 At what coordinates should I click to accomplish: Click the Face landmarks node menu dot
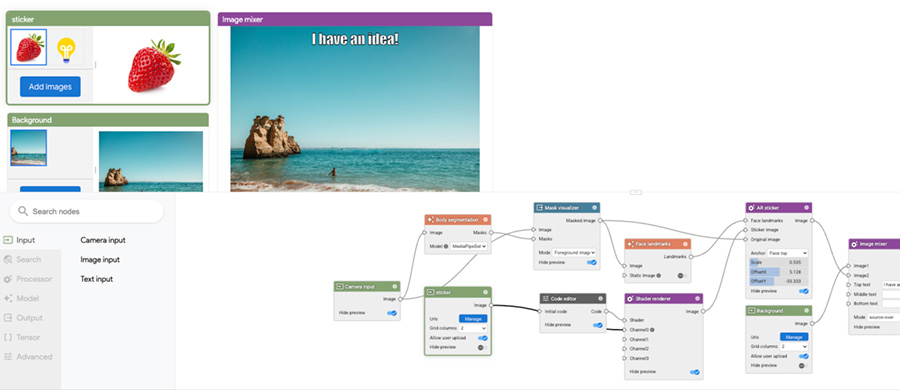tap(685, 244)
